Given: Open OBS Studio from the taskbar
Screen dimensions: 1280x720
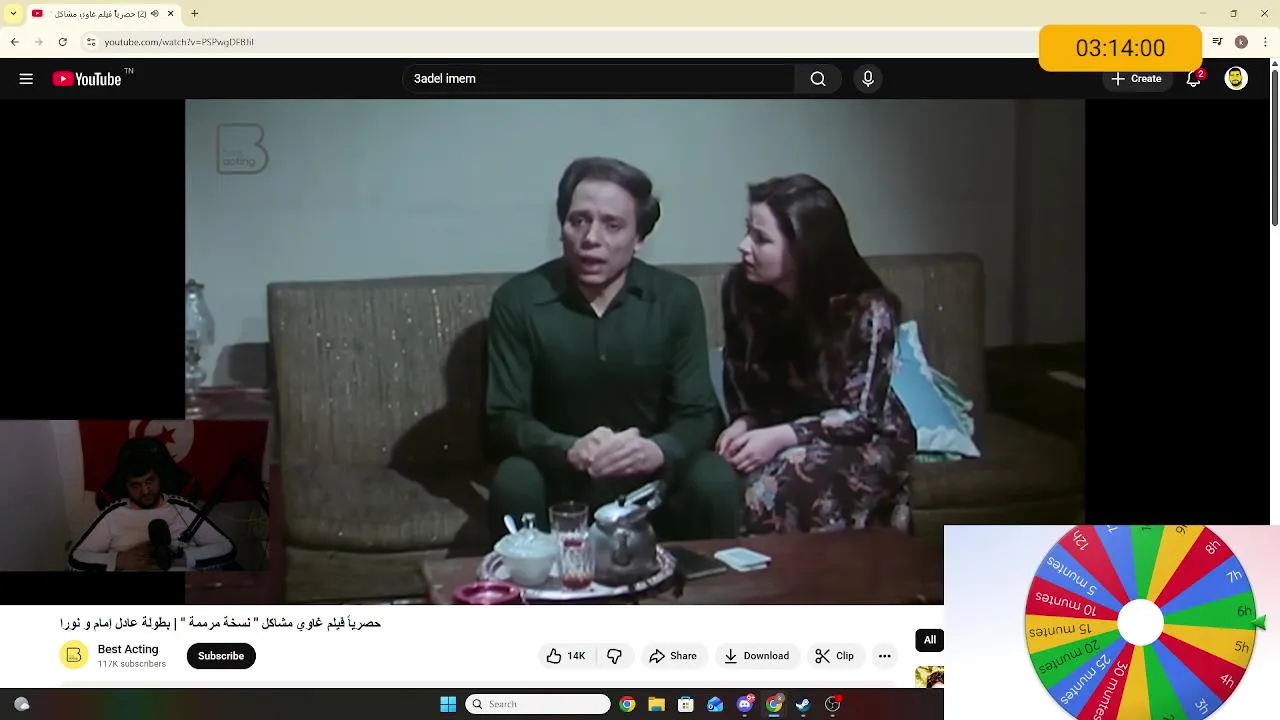Looking at the screenshot, I should 832,704.
